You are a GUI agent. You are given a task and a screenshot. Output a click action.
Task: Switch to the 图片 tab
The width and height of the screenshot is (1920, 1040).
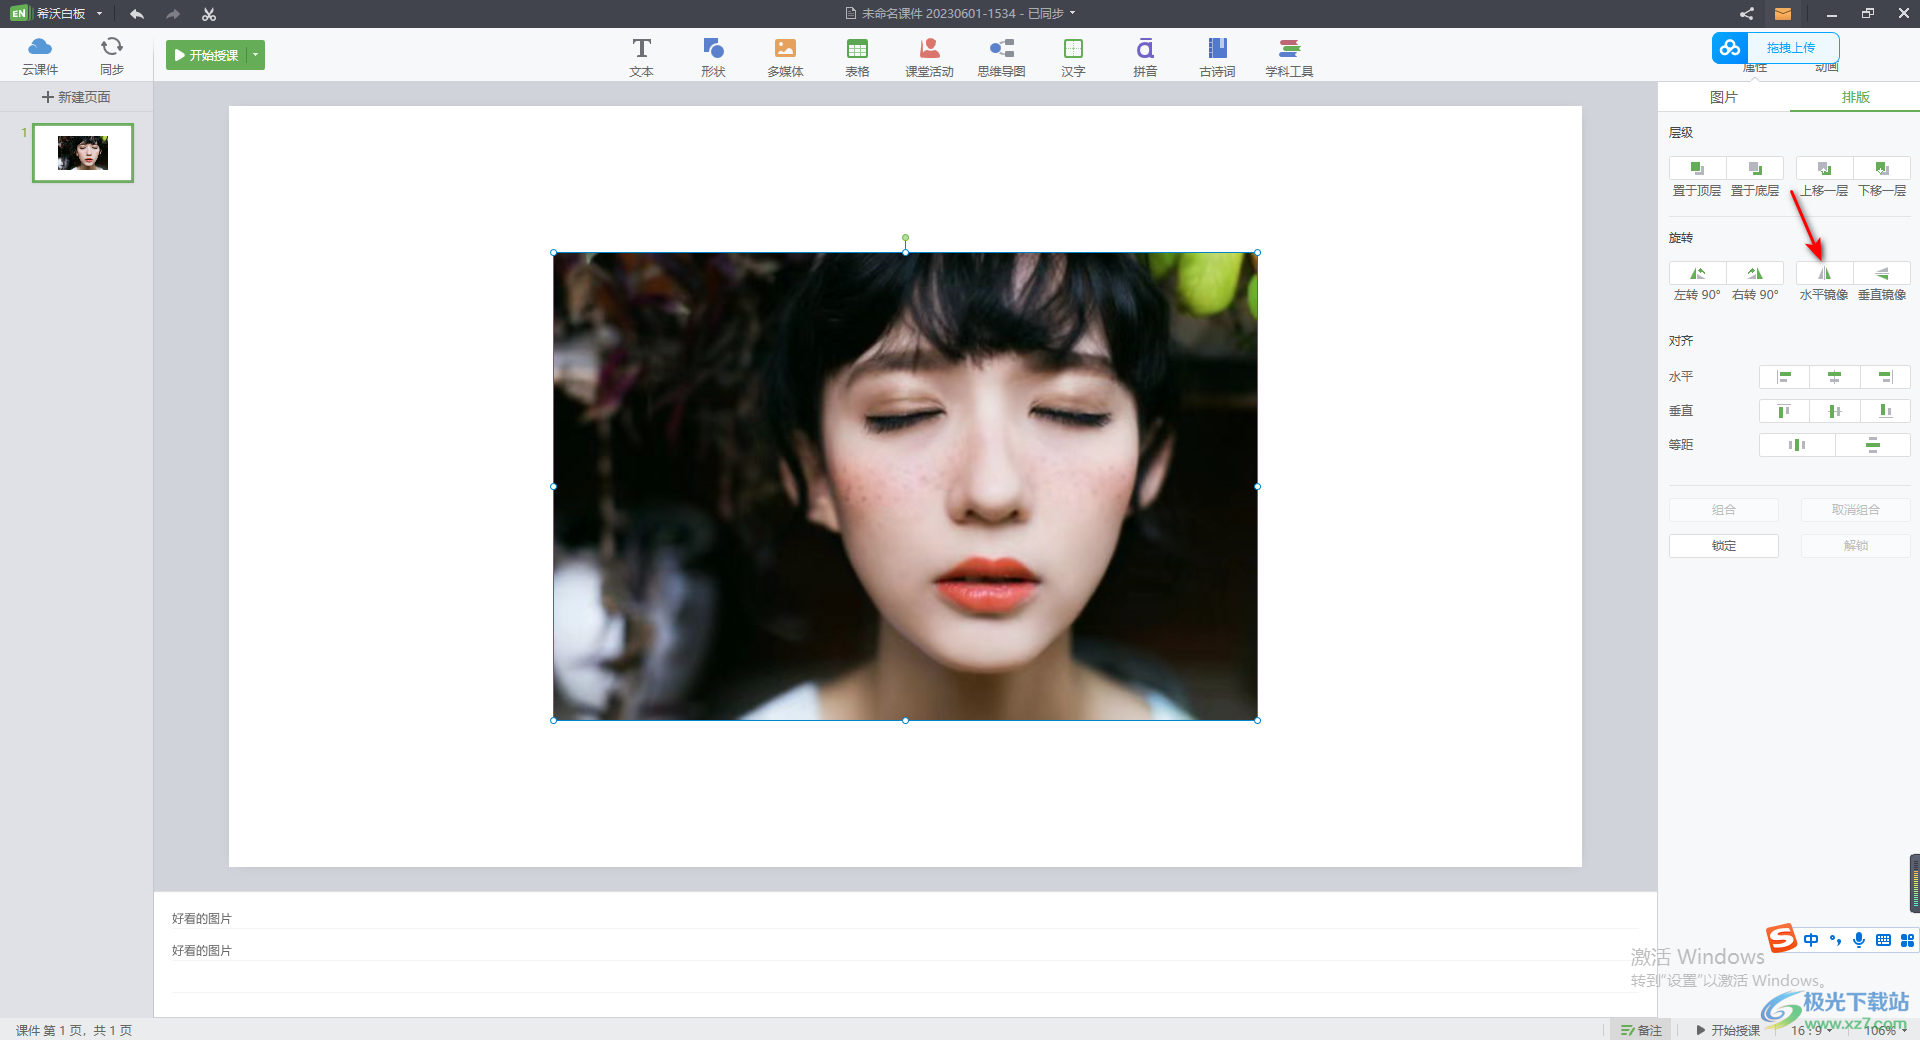click(x=1724, y=97)
